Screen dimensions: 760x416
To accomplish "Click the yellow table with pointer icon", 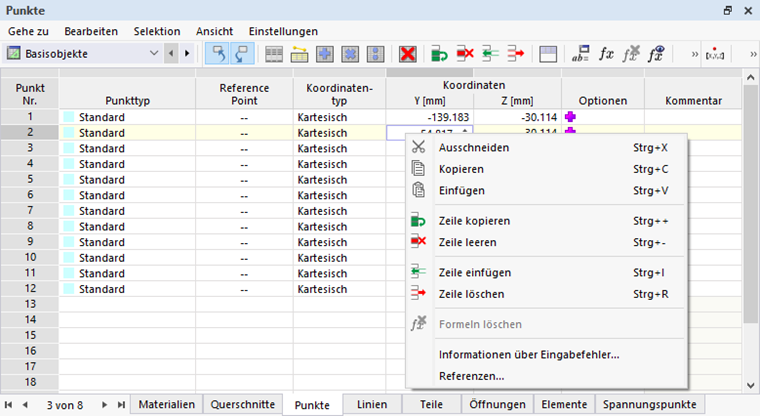I will point(300,54).
